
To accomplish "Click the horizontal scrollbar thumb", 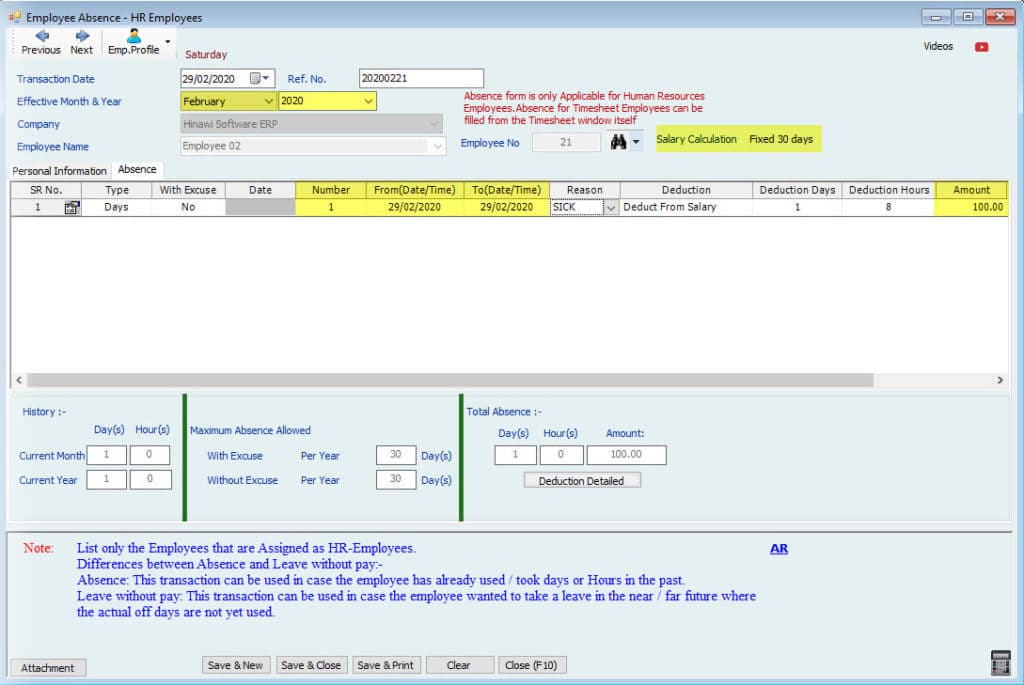I will 450,380.
